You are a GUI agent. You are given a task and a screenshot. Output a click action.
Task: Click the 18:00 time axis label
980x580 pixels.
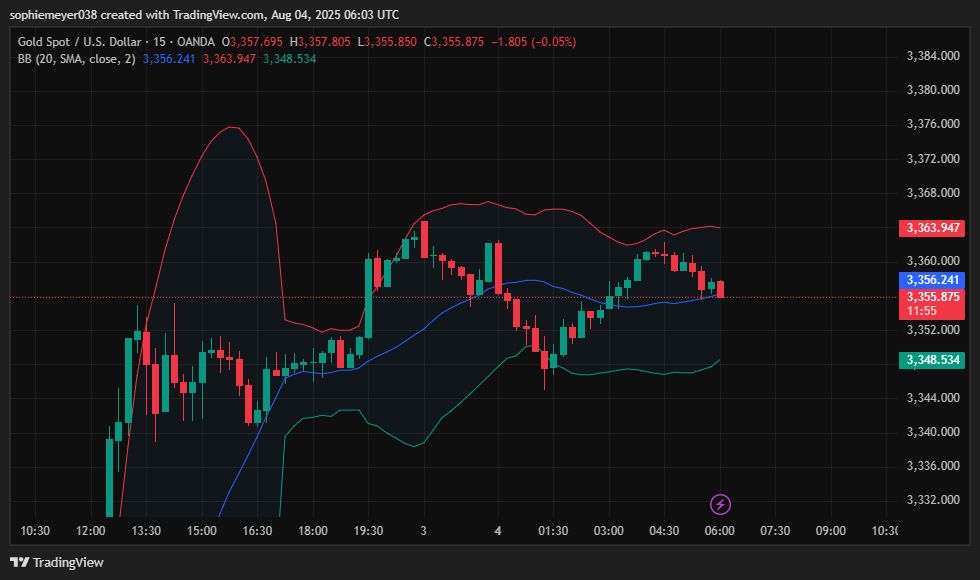[x=312, y=531]
